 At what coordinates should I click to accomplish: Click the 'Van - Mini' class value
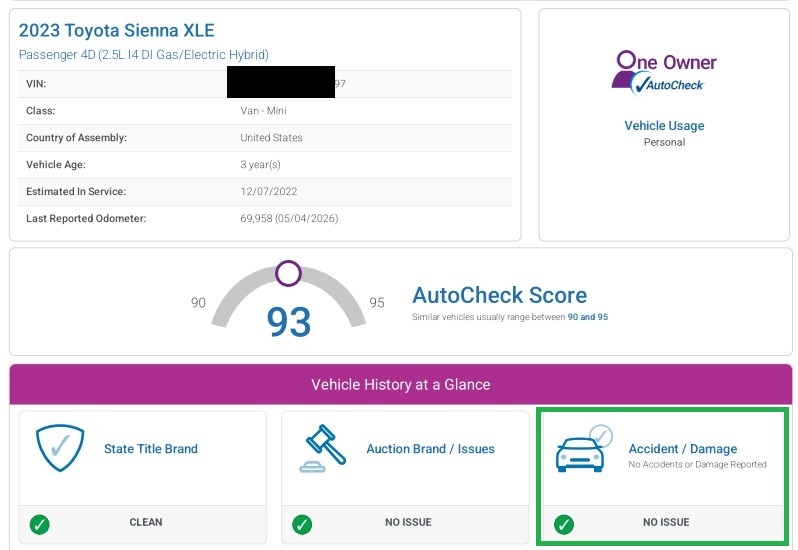[263, 111]
